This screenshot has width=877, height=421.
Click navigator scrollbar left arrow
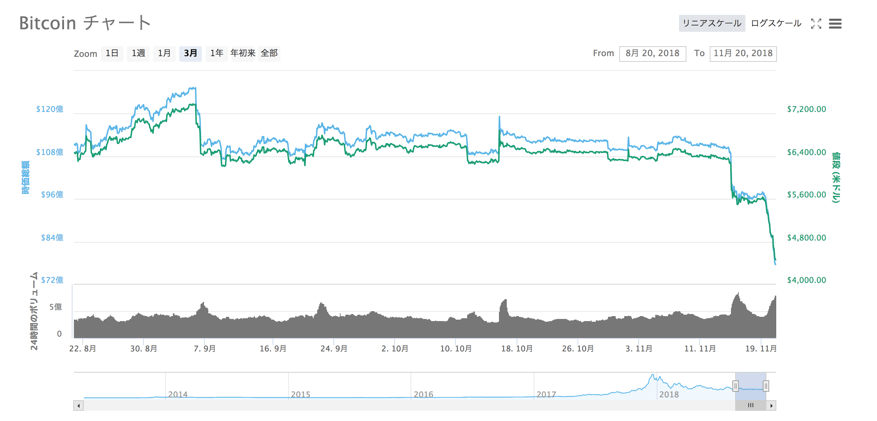78,405
